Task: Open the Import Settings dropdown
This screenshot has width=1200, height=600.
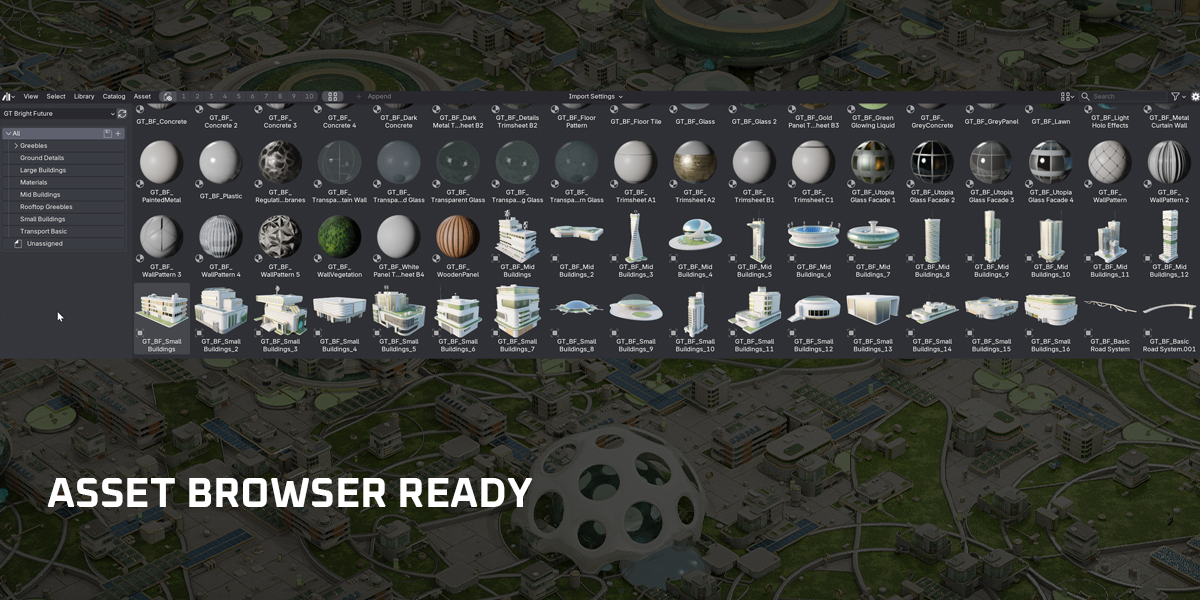Action: coord(595,96)
